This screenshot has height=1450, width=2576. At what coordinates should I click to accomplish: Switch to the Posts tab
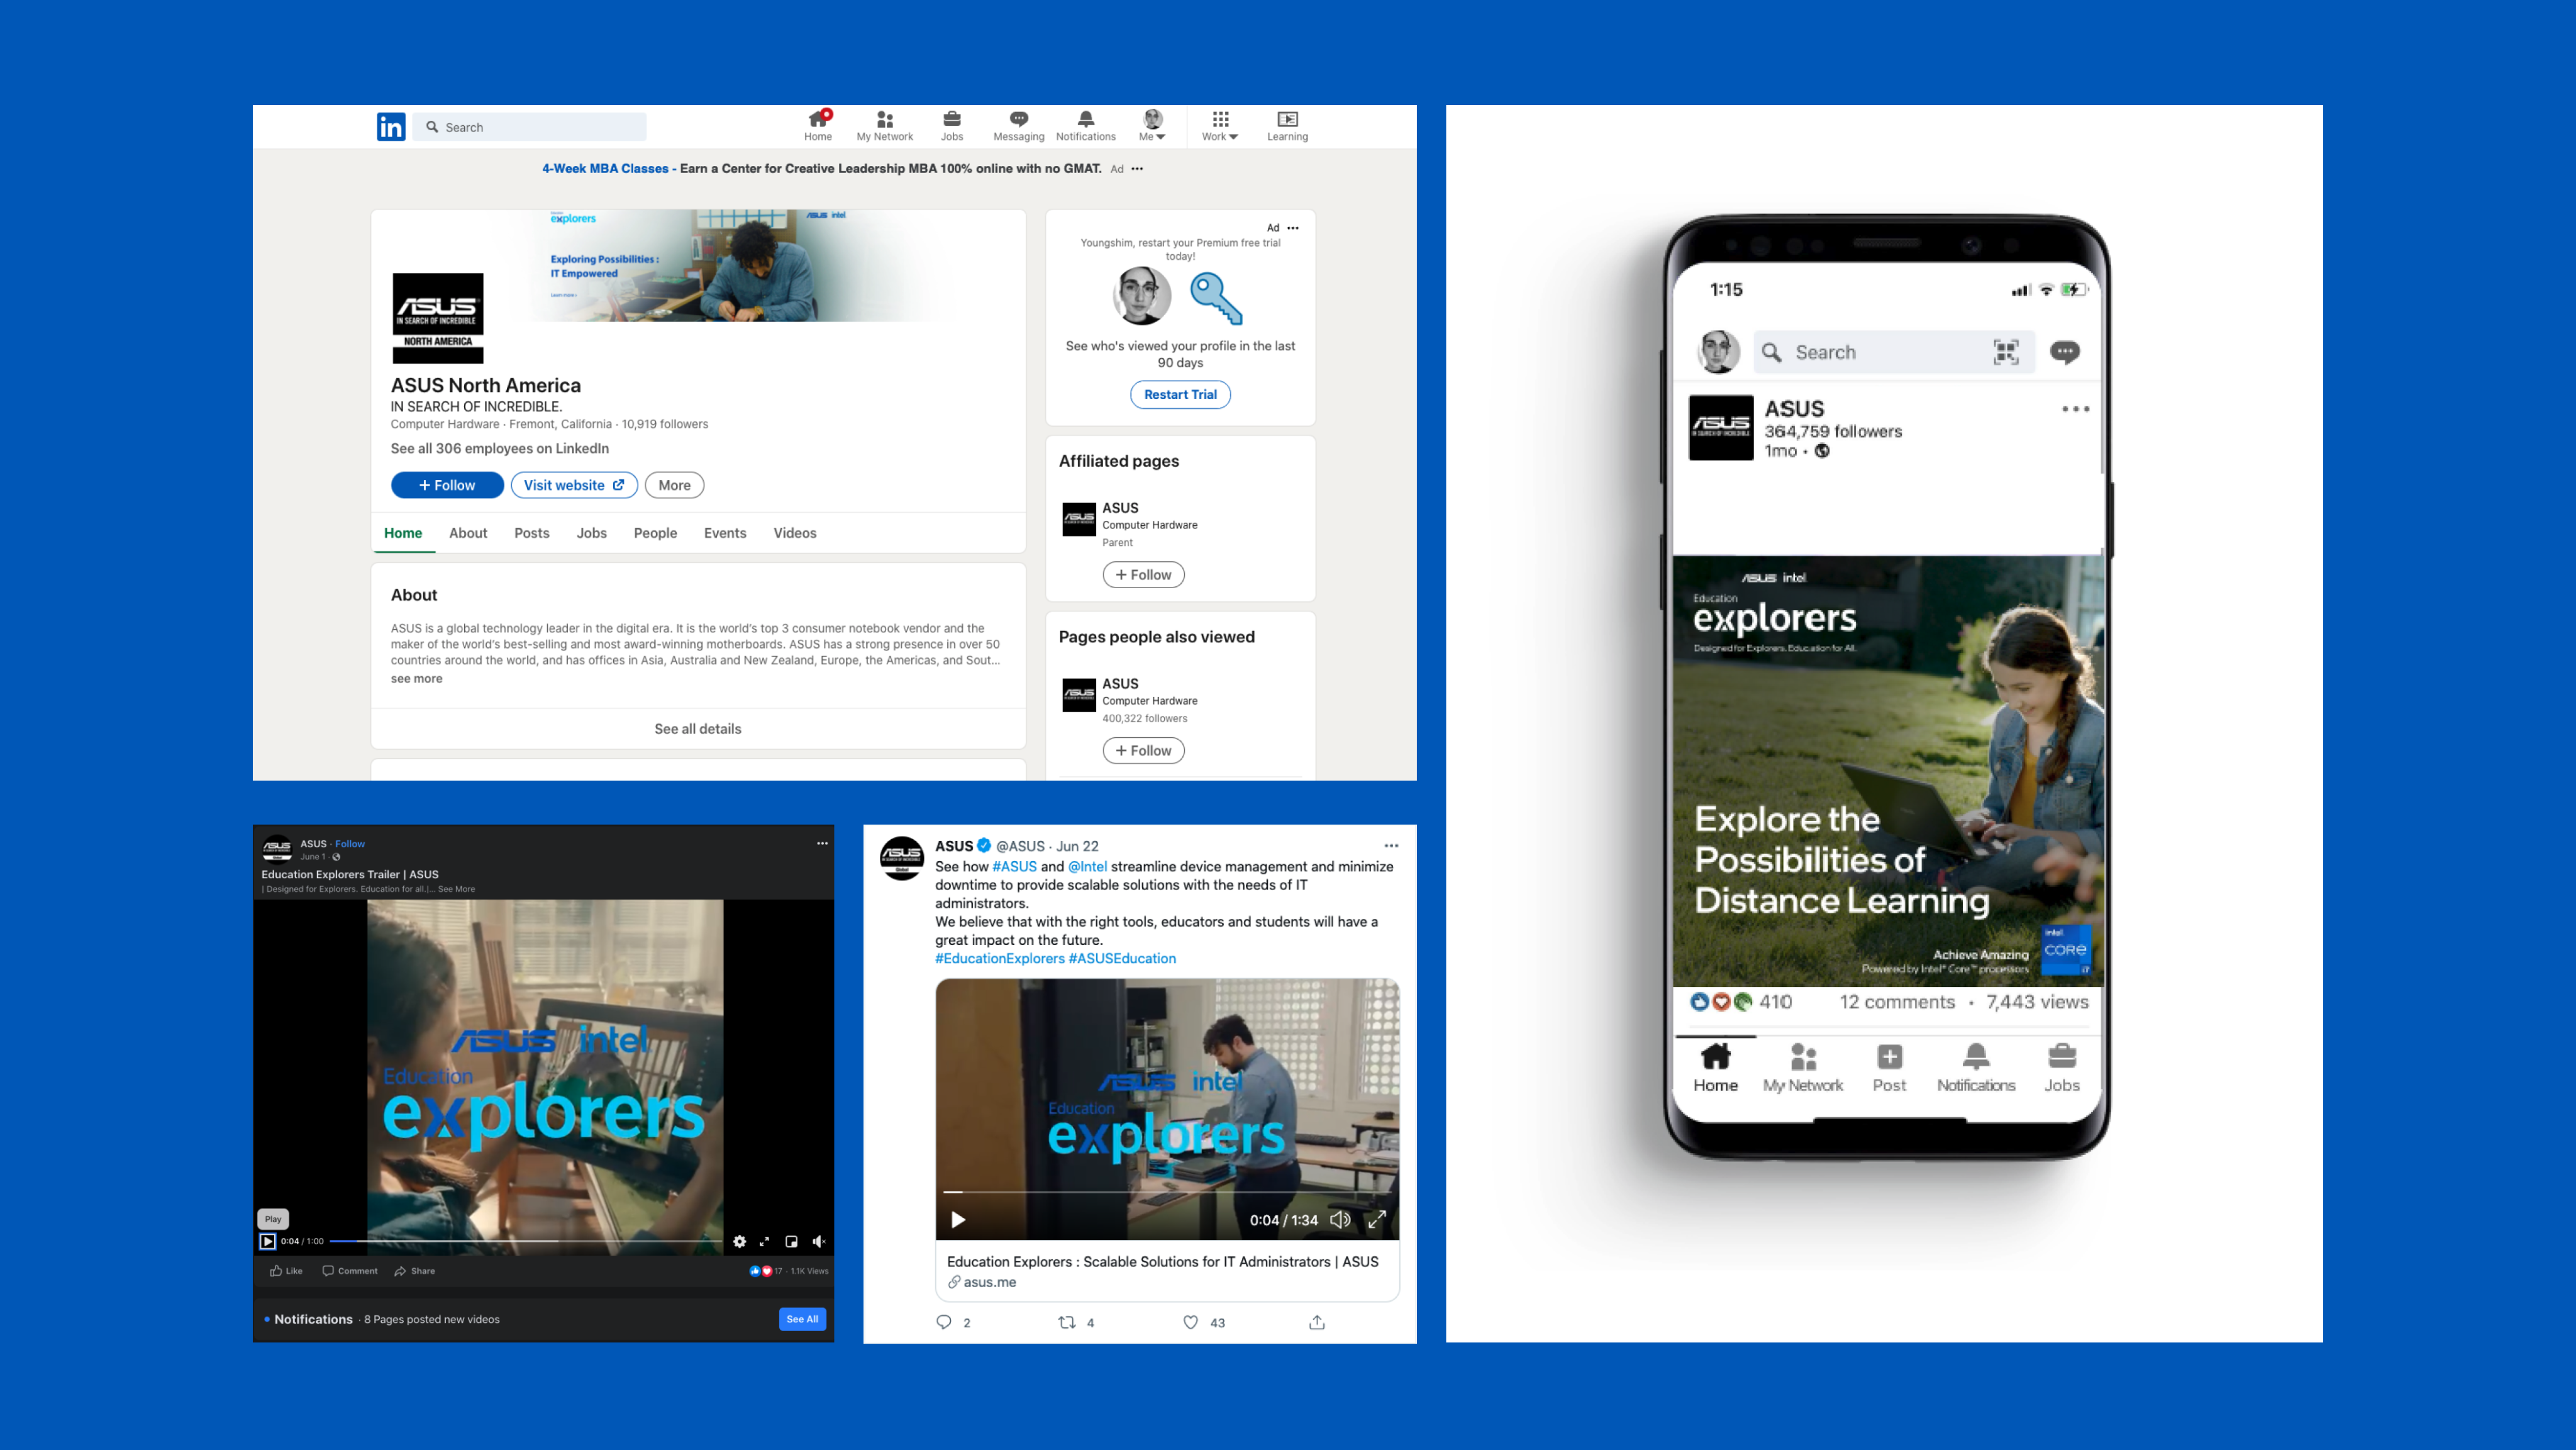click(x=531, y=533)
